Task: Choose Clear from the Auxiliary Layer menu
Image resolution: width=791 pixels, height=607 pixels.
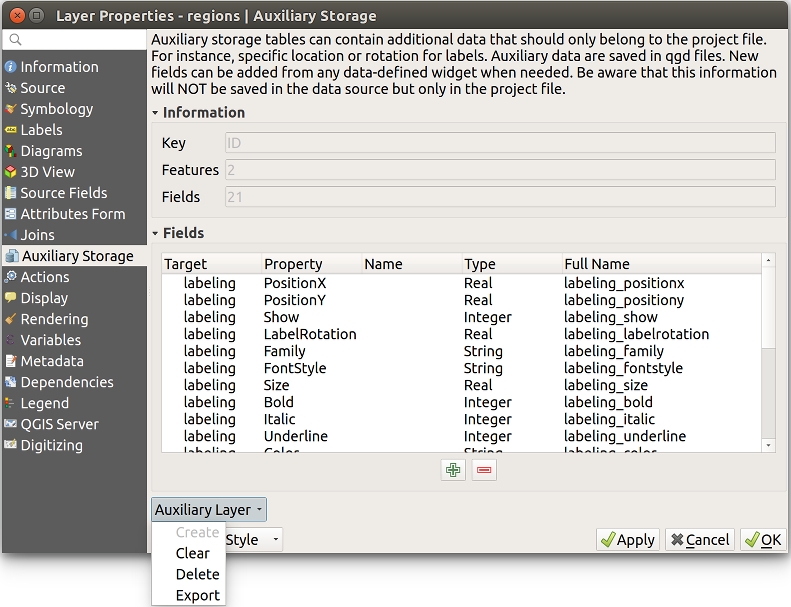Action: click(193, 553)
